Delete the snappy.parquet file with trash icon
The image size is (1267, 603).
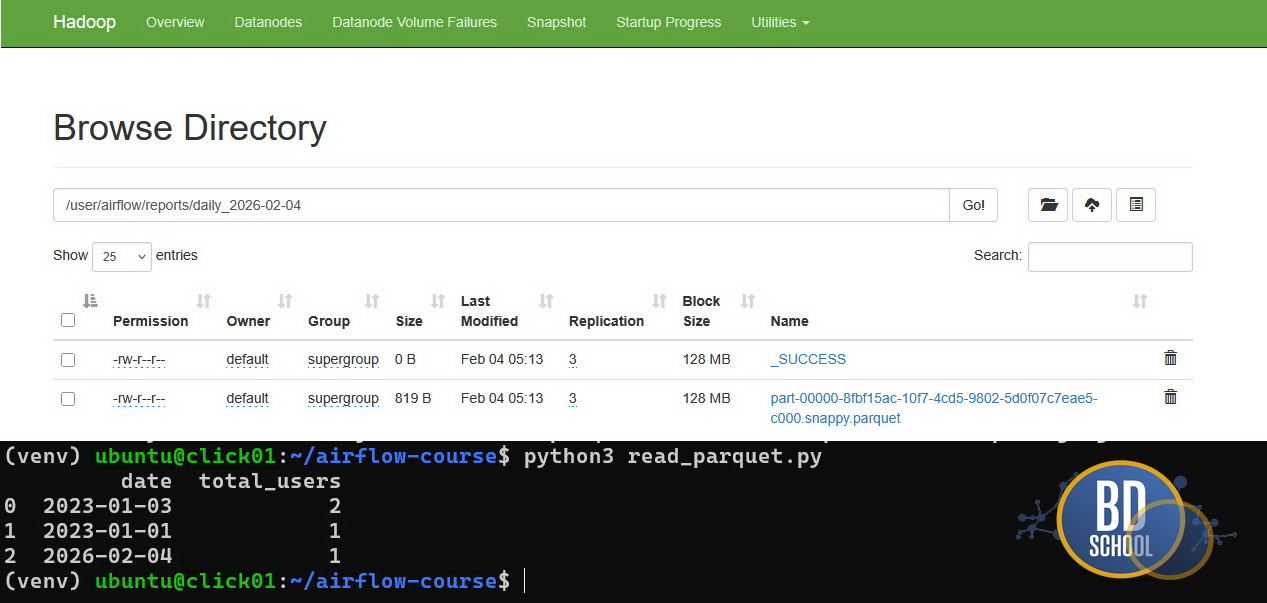[x=1170, y=397]
